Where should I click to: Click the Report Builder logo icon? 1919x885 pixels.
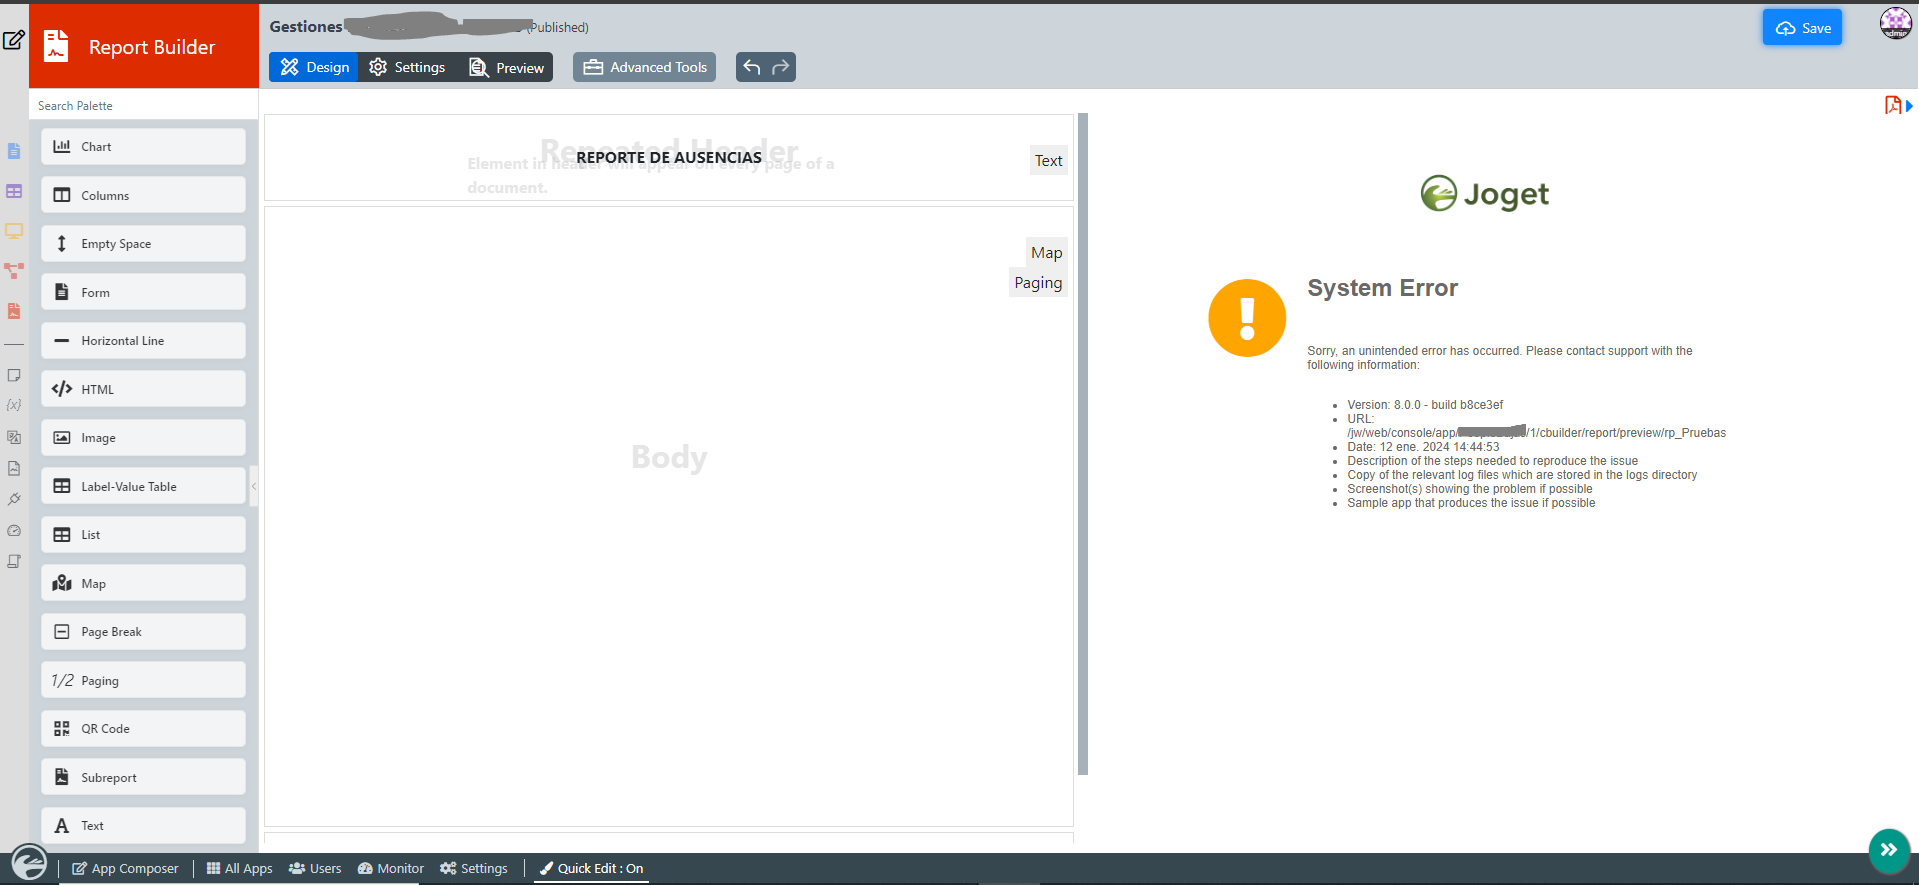coord(56,46)
